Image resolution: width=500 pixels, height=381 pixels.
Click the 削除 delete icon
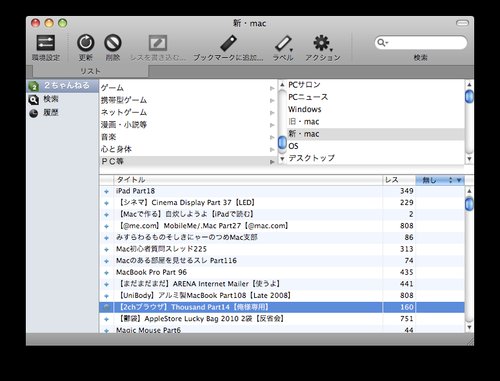[x=113, y=43]
